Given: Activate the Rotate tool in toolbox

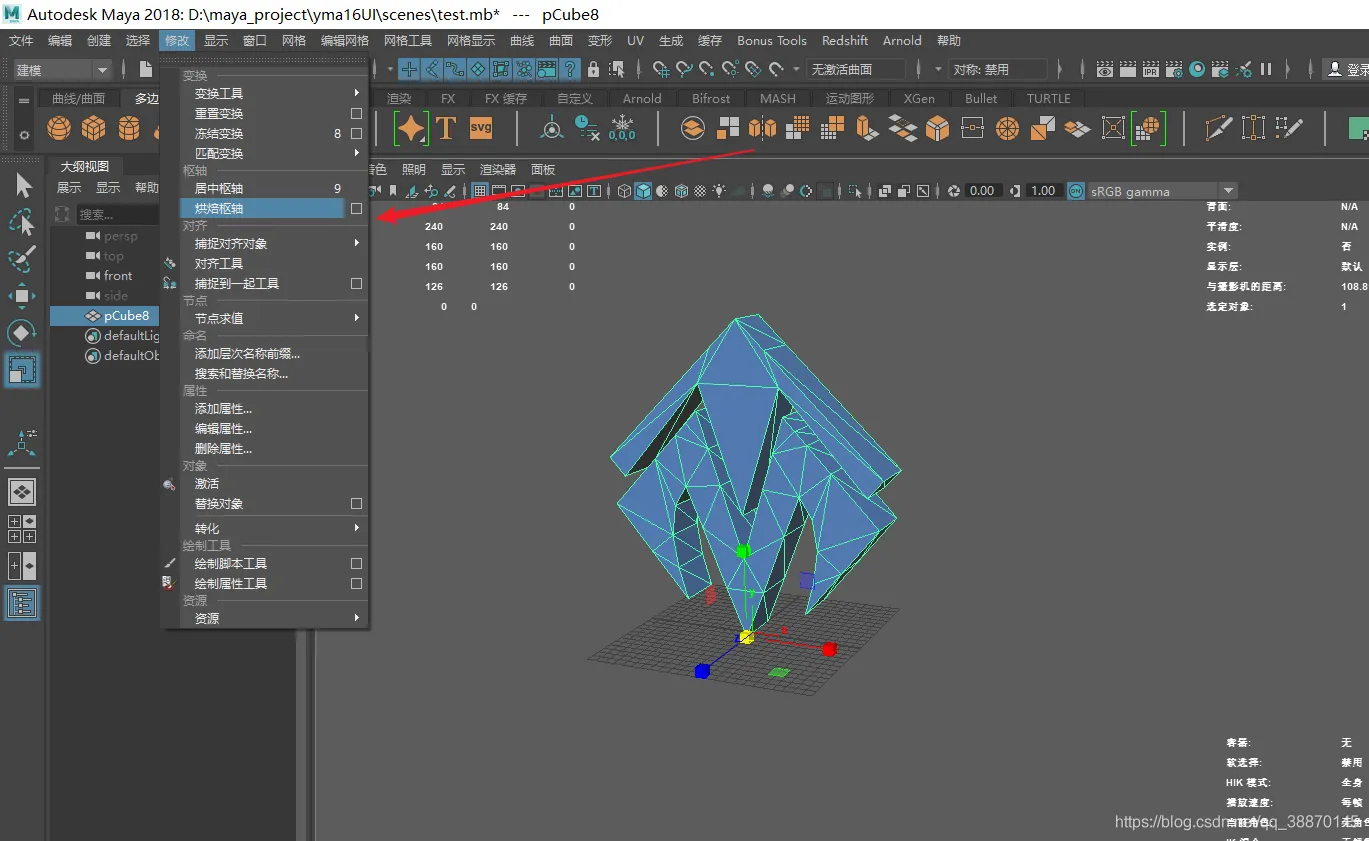Looking at the screenshot, I should click(22, 333).
